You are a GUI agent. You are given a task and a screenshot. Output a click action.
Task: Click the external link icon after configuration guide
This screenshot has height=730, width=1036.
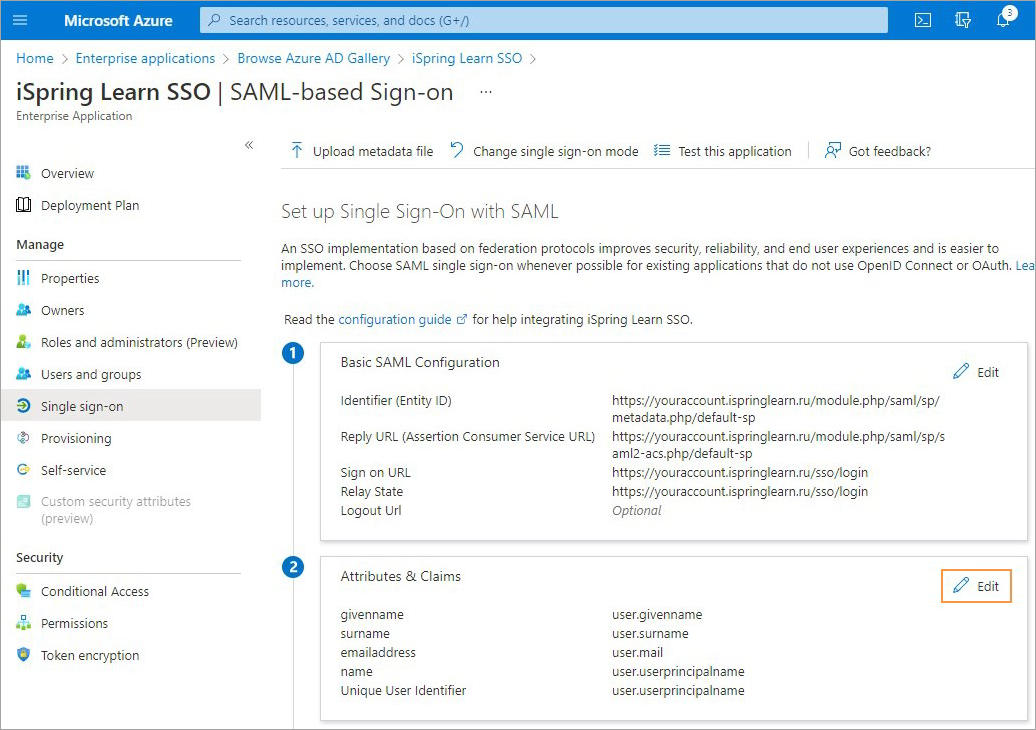[462, 319]
